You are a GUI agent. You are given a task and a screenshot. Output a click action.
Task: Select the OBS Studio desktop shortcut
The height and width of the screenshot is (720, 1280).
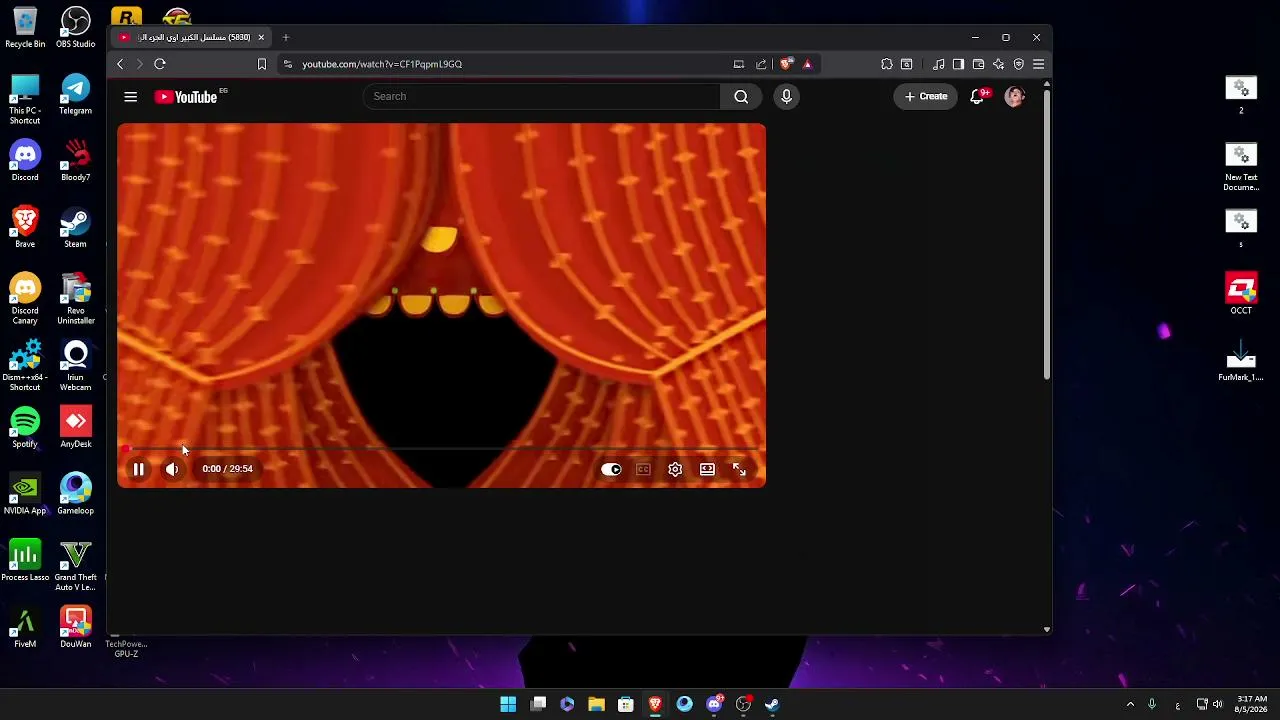point(76,28)
